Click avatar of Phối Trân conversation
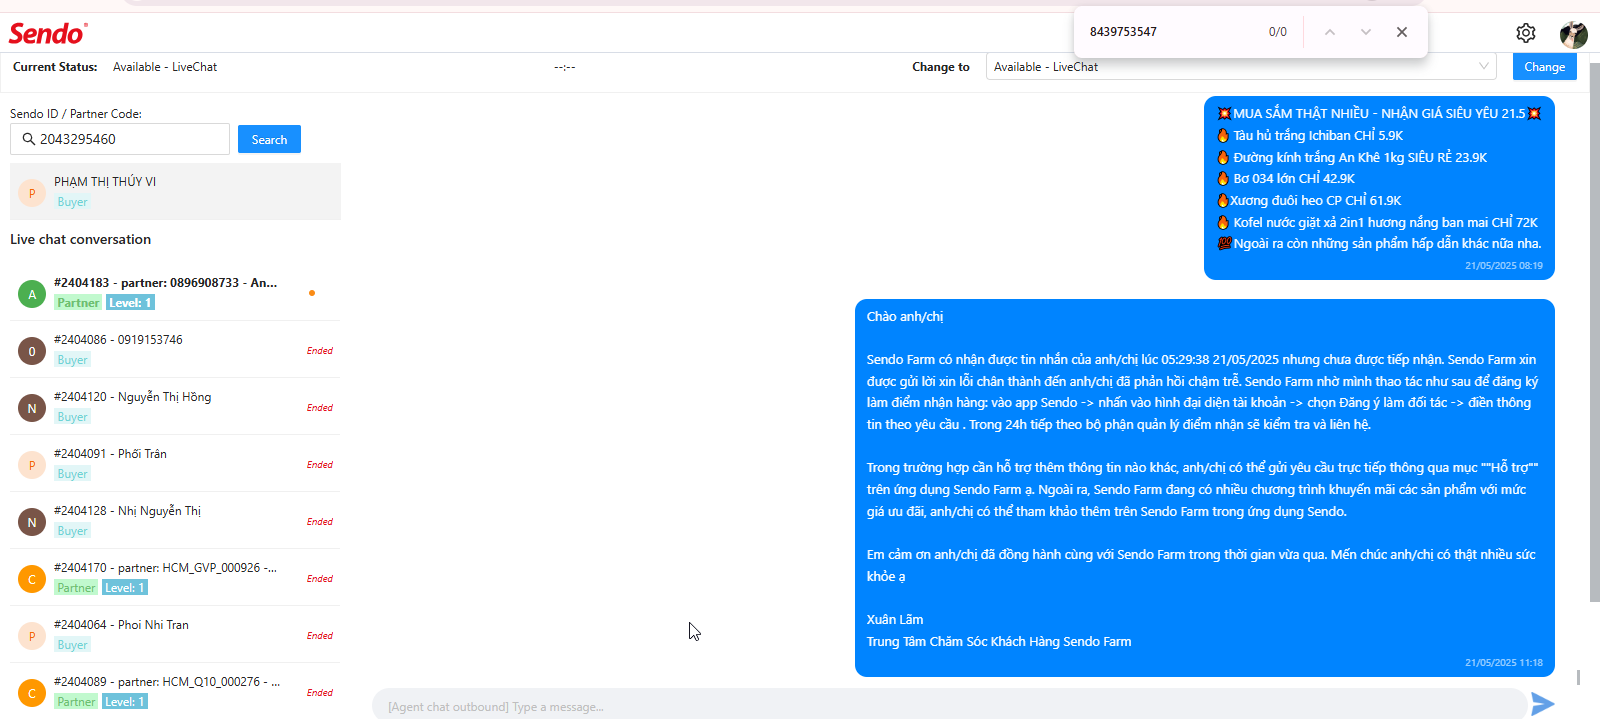The image size is (1600, 719). coord(32,465)
